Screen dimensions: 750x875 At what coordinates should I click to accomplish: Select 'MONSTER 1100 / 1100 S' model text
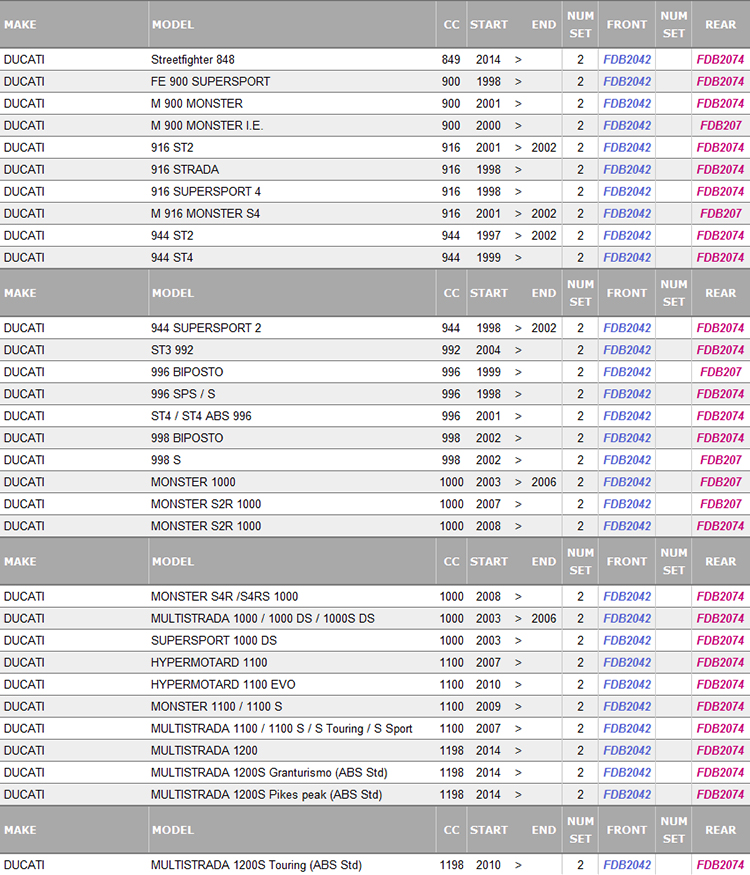[x=217, y=706]
